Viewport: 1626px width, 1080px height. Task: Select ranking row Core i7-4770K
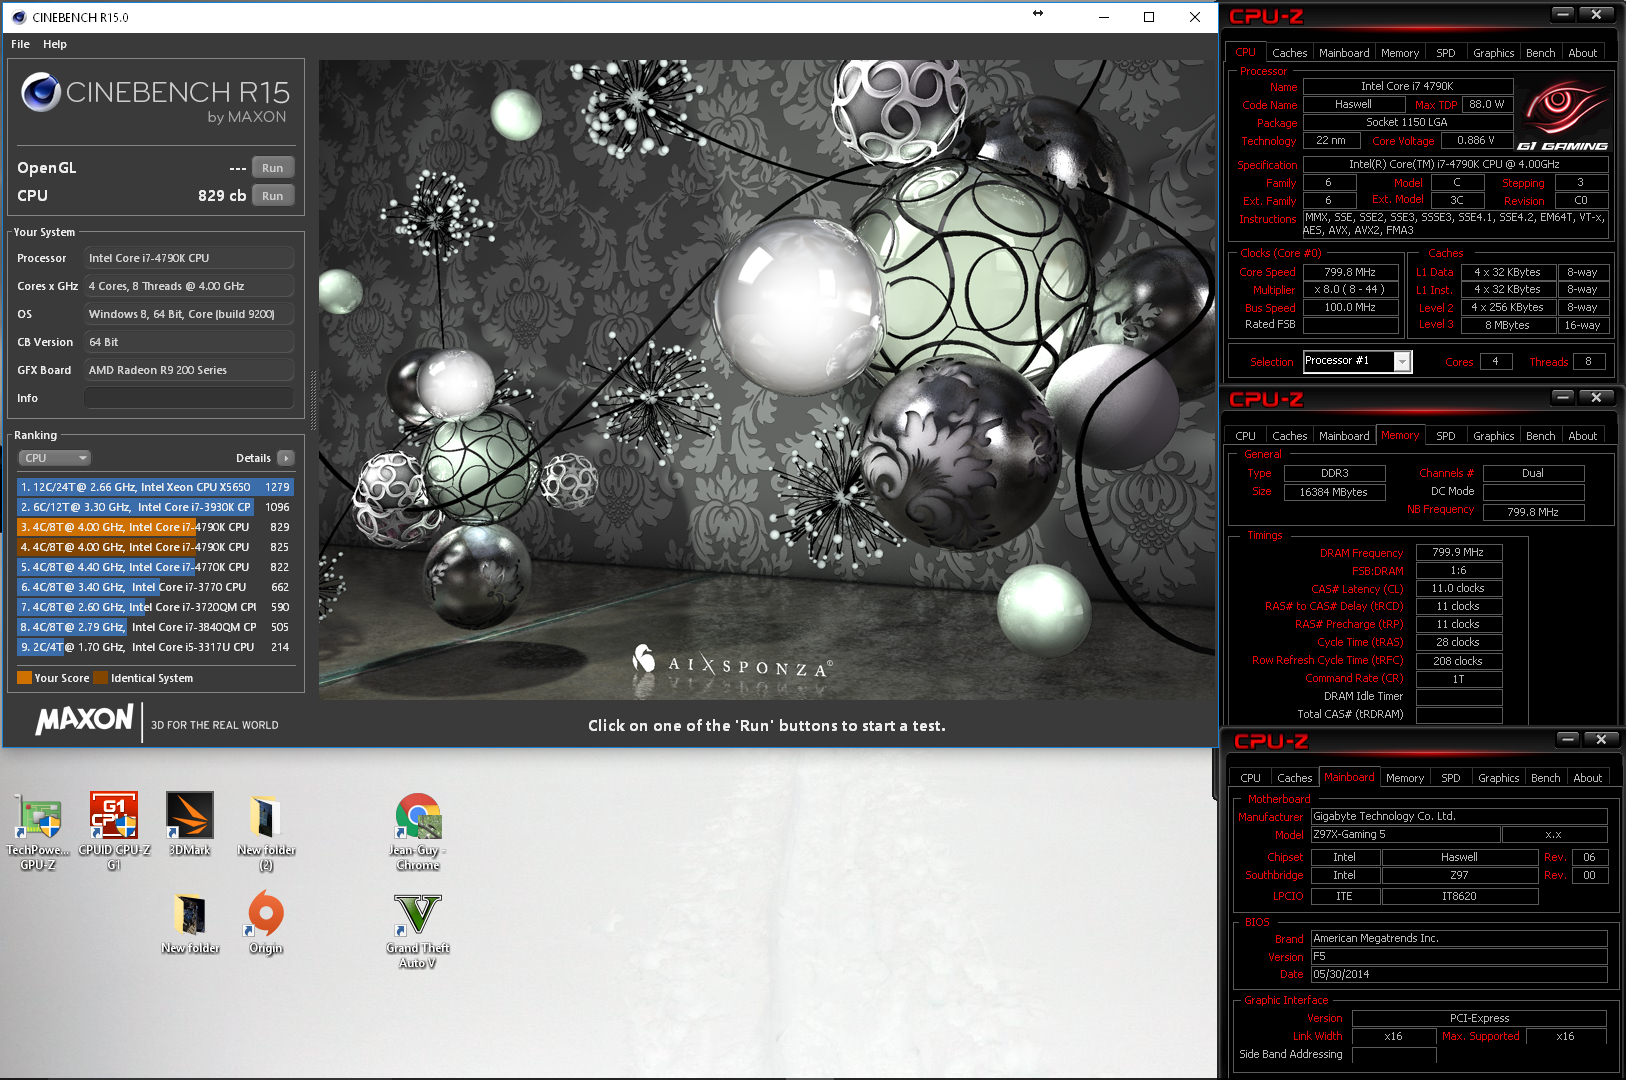[155, 567]
